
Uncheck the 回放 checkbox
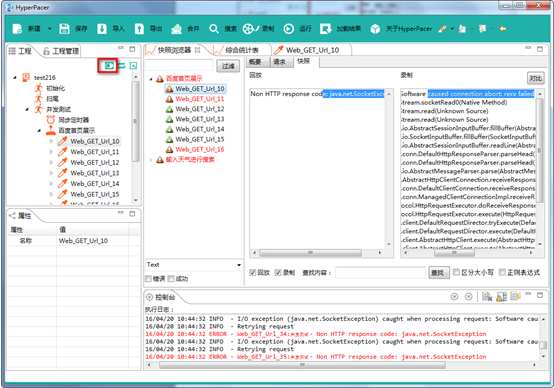tap(253, 272)
